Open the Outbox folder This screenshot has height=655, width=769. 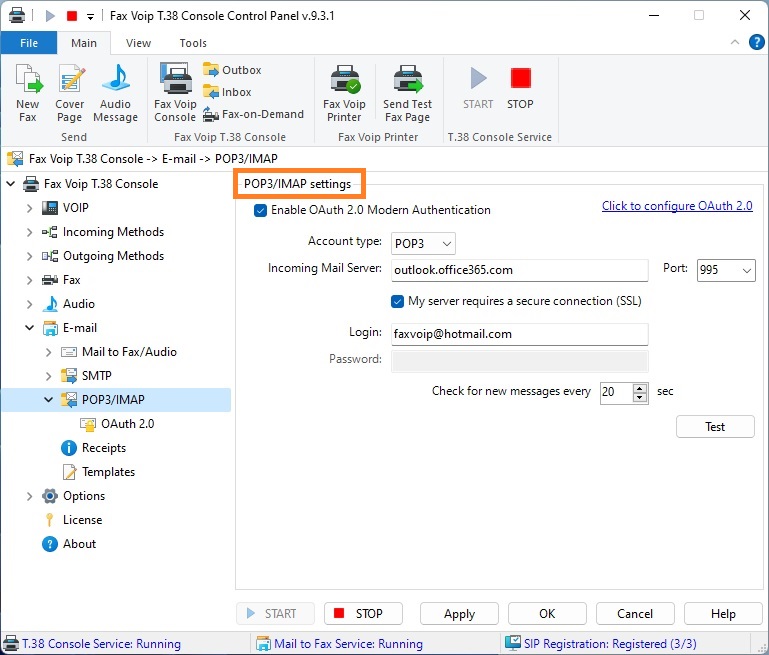232,70
